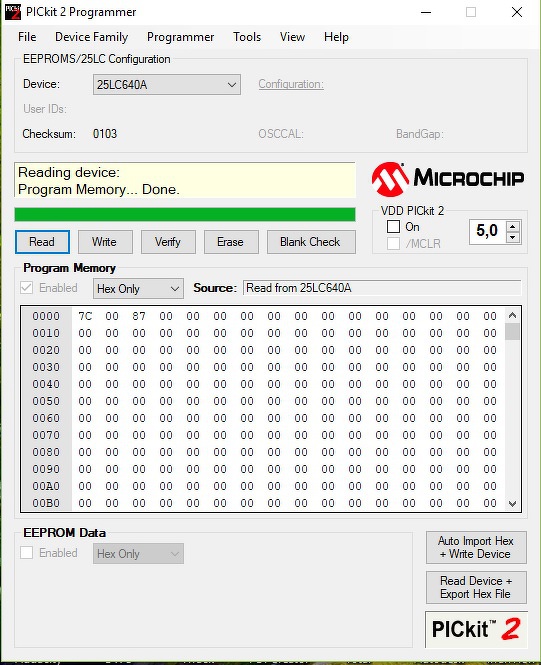Open the Program Memory Hex Only dropdown
Screen dimensions: 541x665
(138, 289)
